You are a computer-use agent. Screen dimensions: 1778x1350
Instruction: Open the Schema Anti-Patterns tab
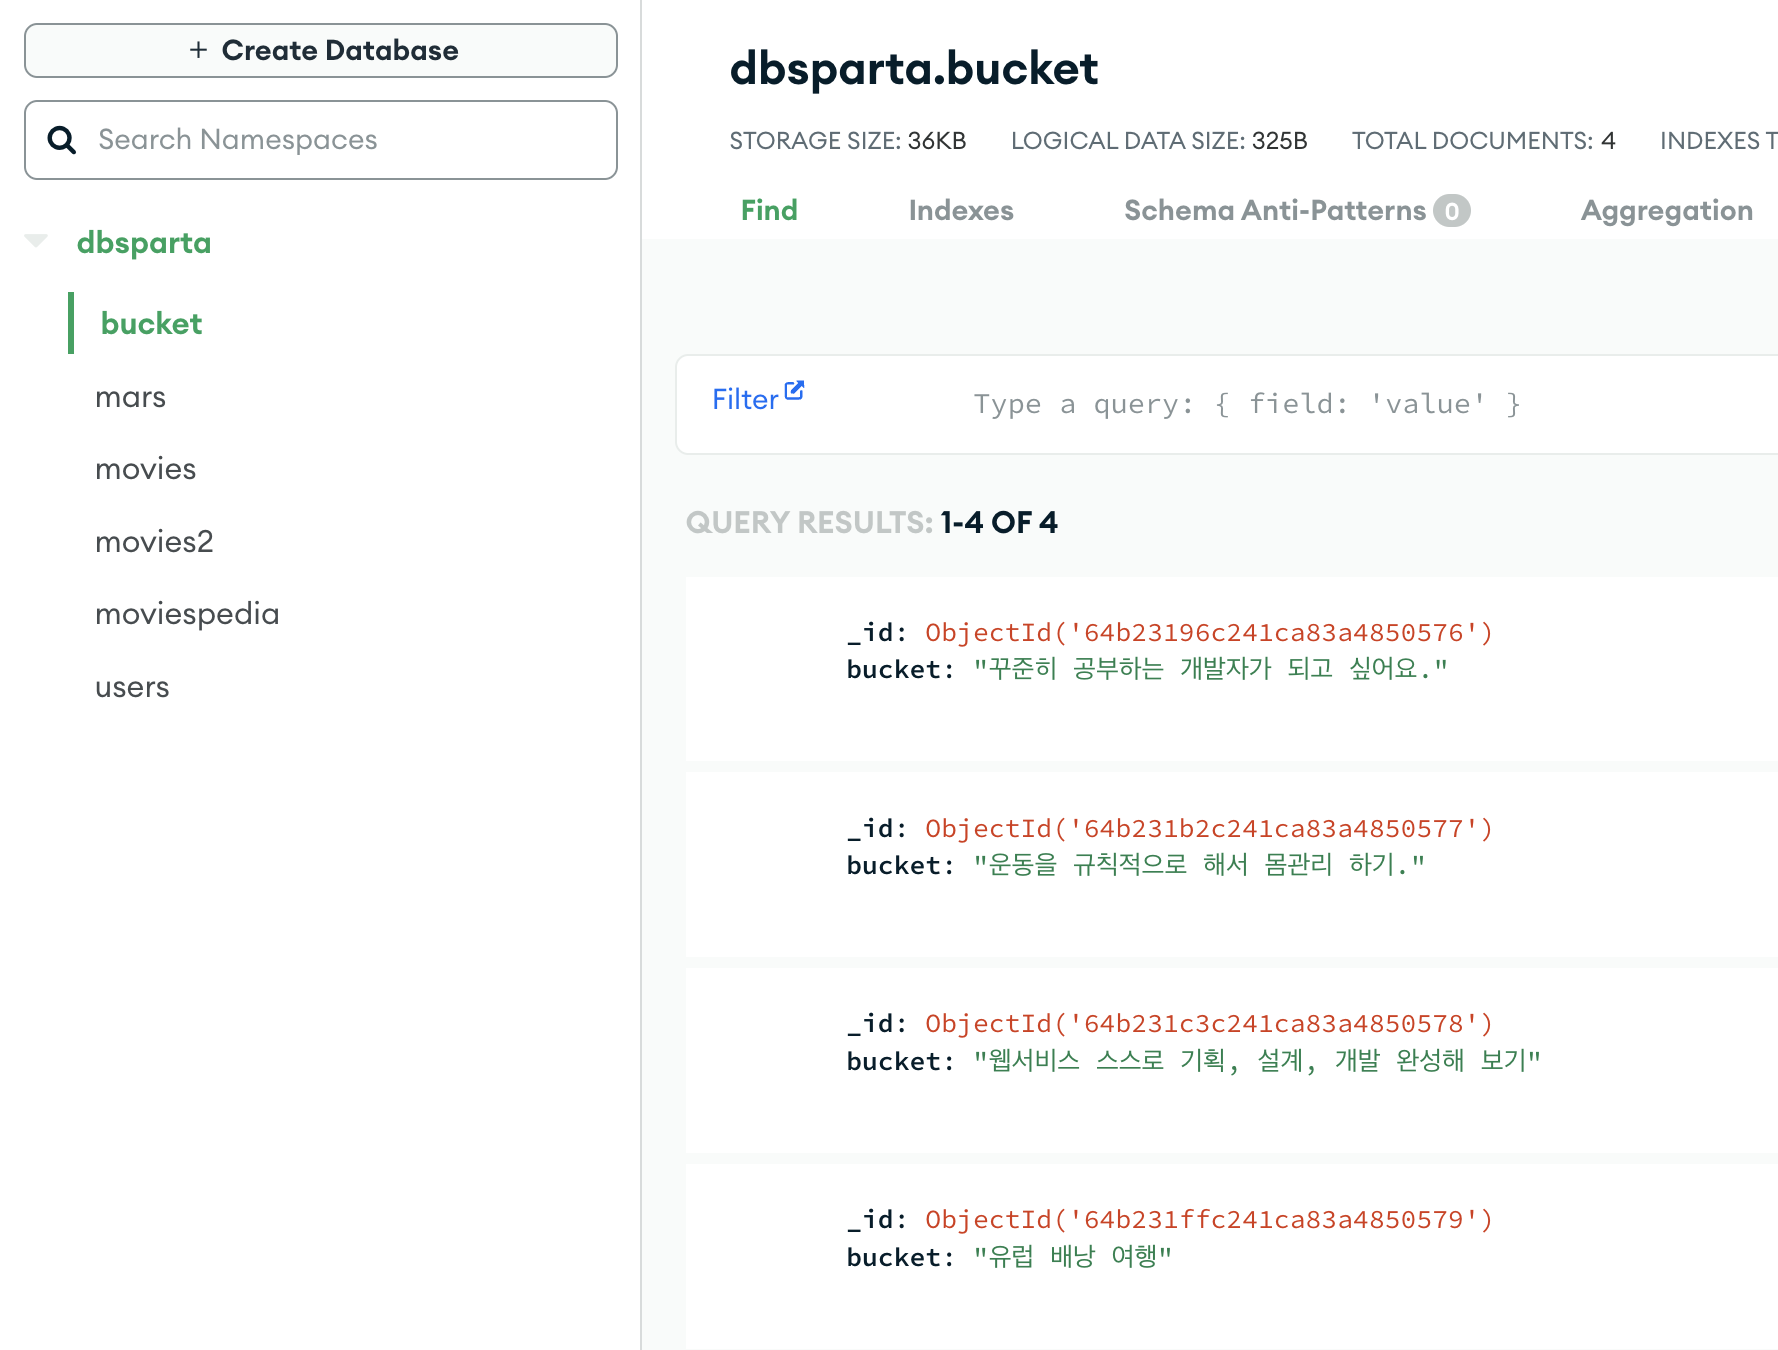[1297, 210]
